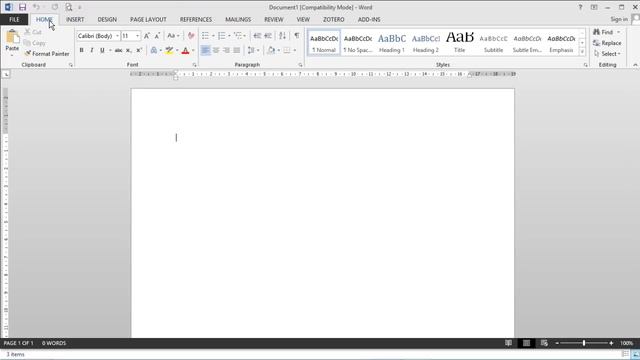640x360 pixels.
Task: Click Replace in Editing group
Action: click(x=607, y=43)
